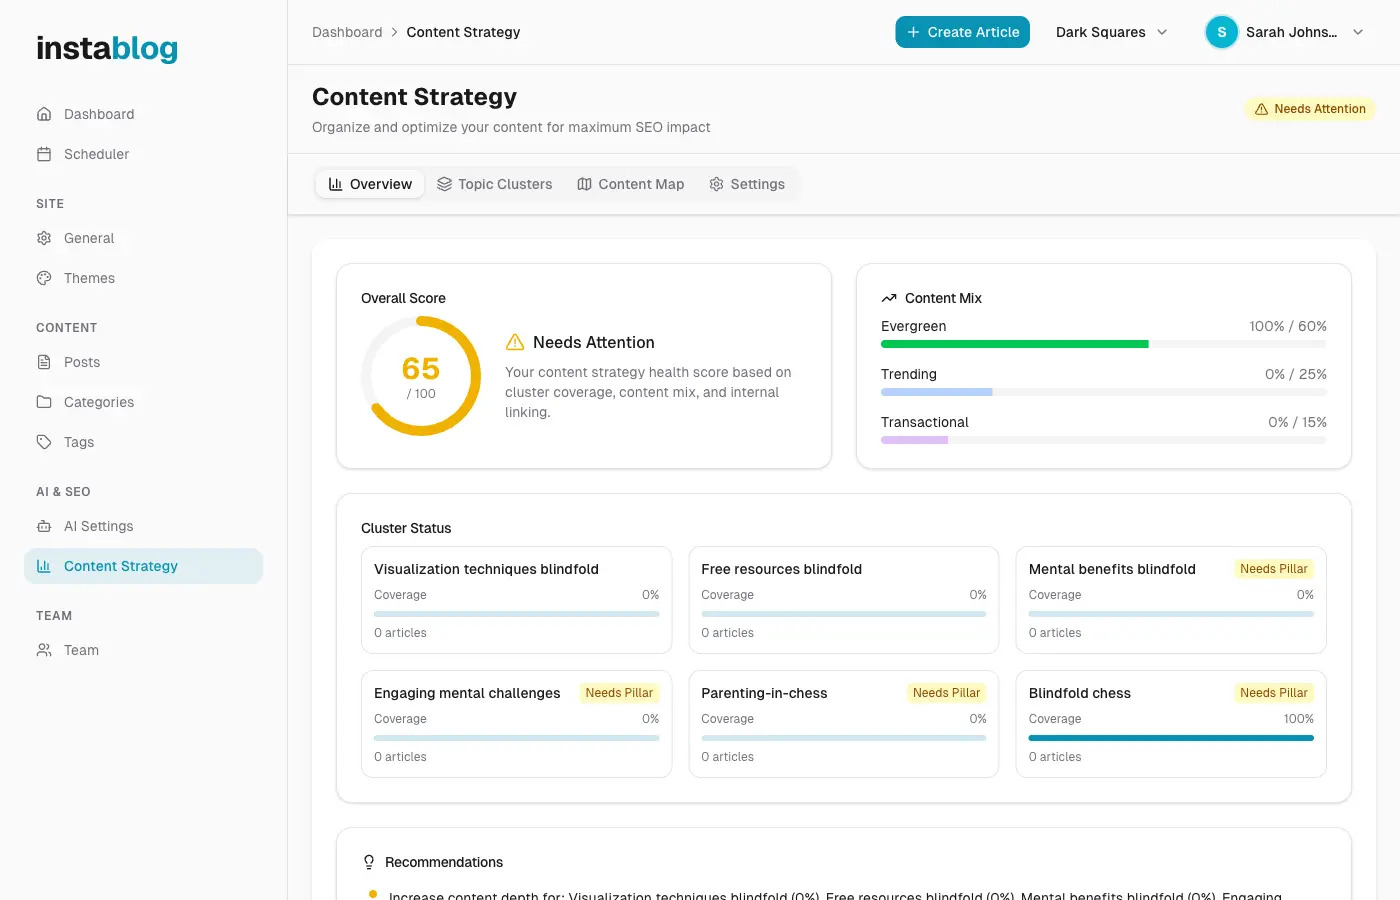
Task: Open AI Settings via its robot icon
Action: [44, 526]
